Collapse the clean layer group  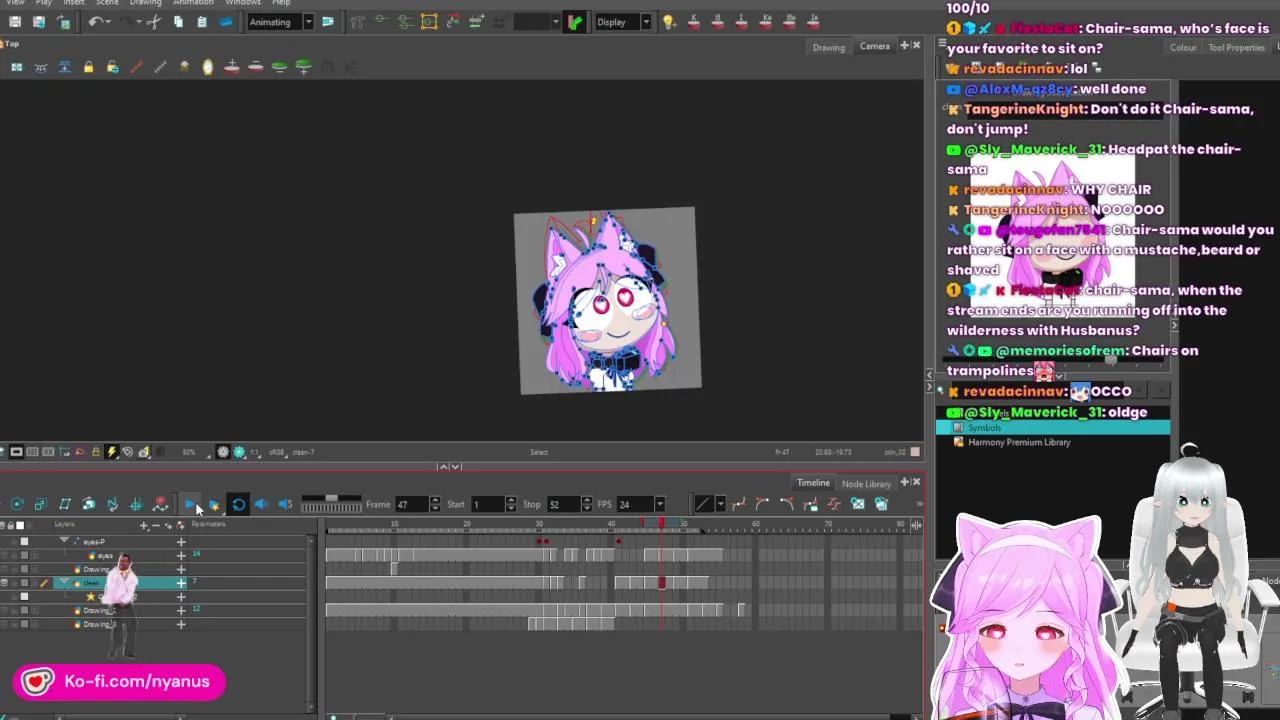[65, 582]
